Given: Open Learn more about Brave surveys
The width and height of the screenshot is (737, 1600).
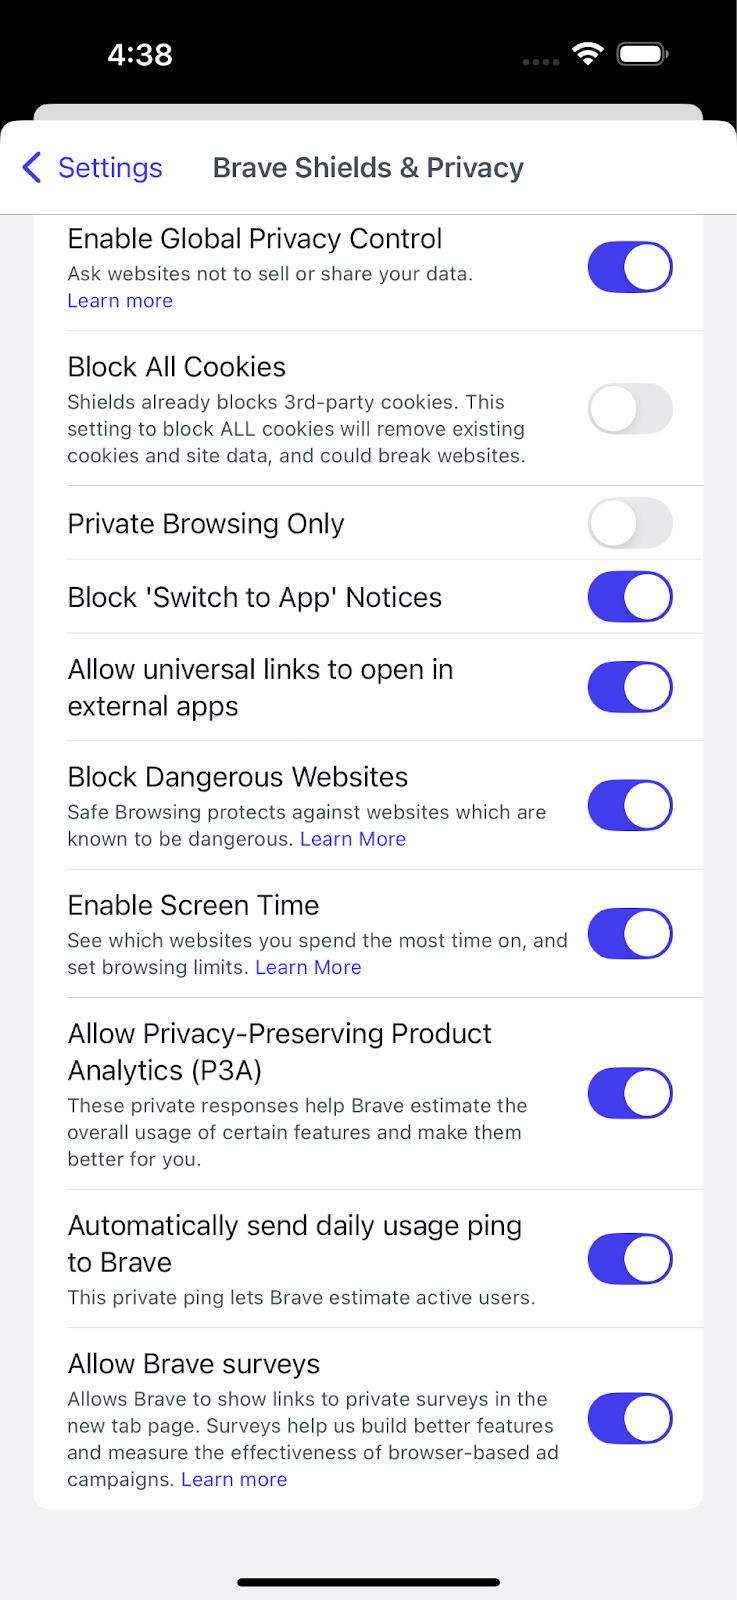Looking at the screenshot, I should 234,1479.
